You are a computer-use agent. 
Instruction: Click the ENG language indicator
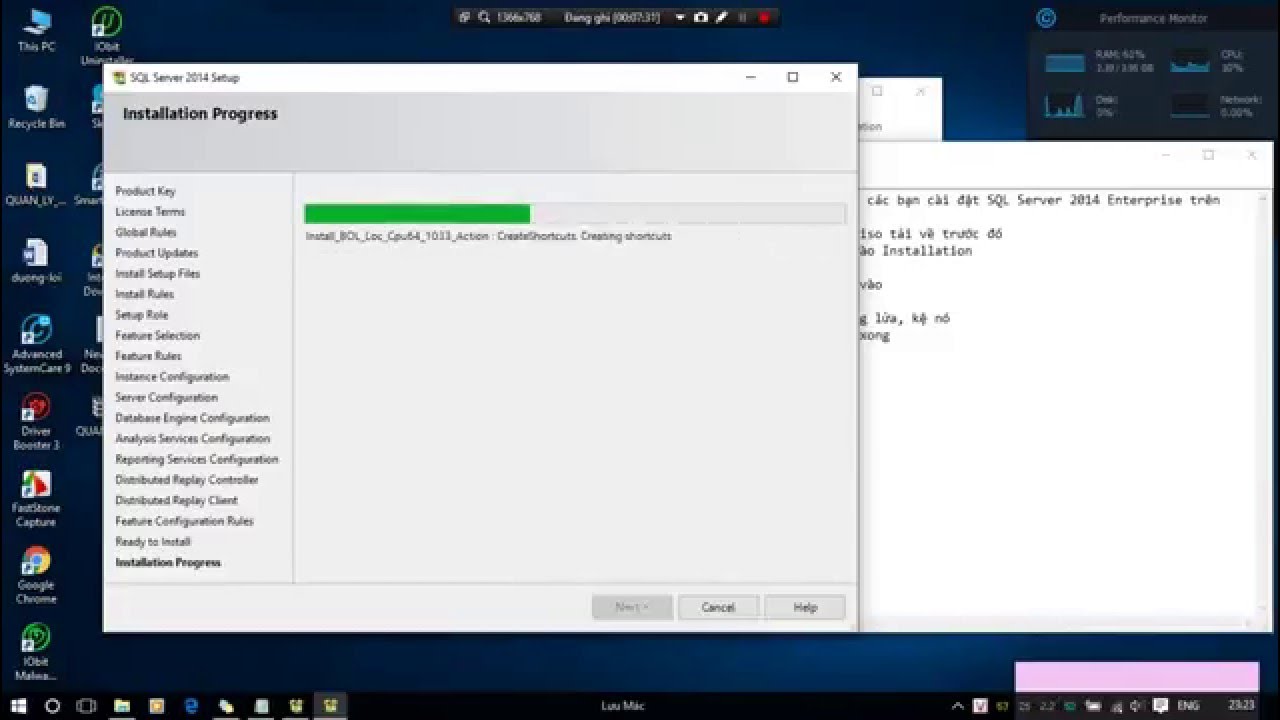tap(1188, 705)
